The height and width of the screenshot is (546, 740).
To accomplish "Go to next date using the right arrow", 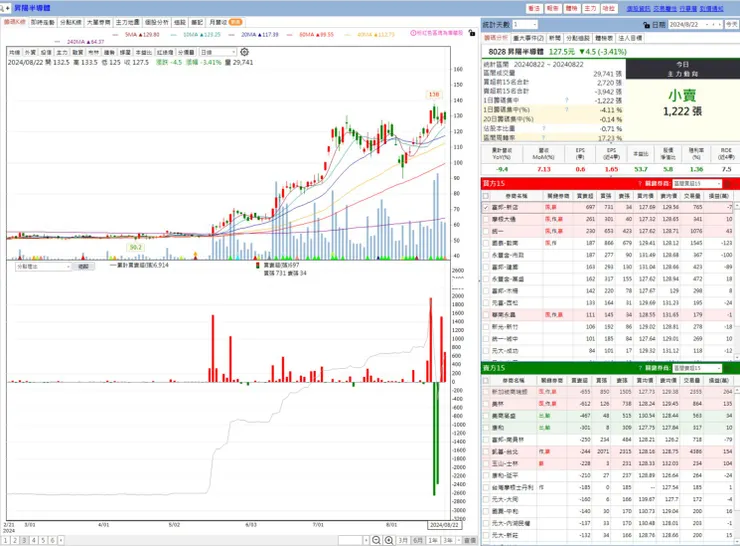I will pyautogui.click(x=719, y=24).
